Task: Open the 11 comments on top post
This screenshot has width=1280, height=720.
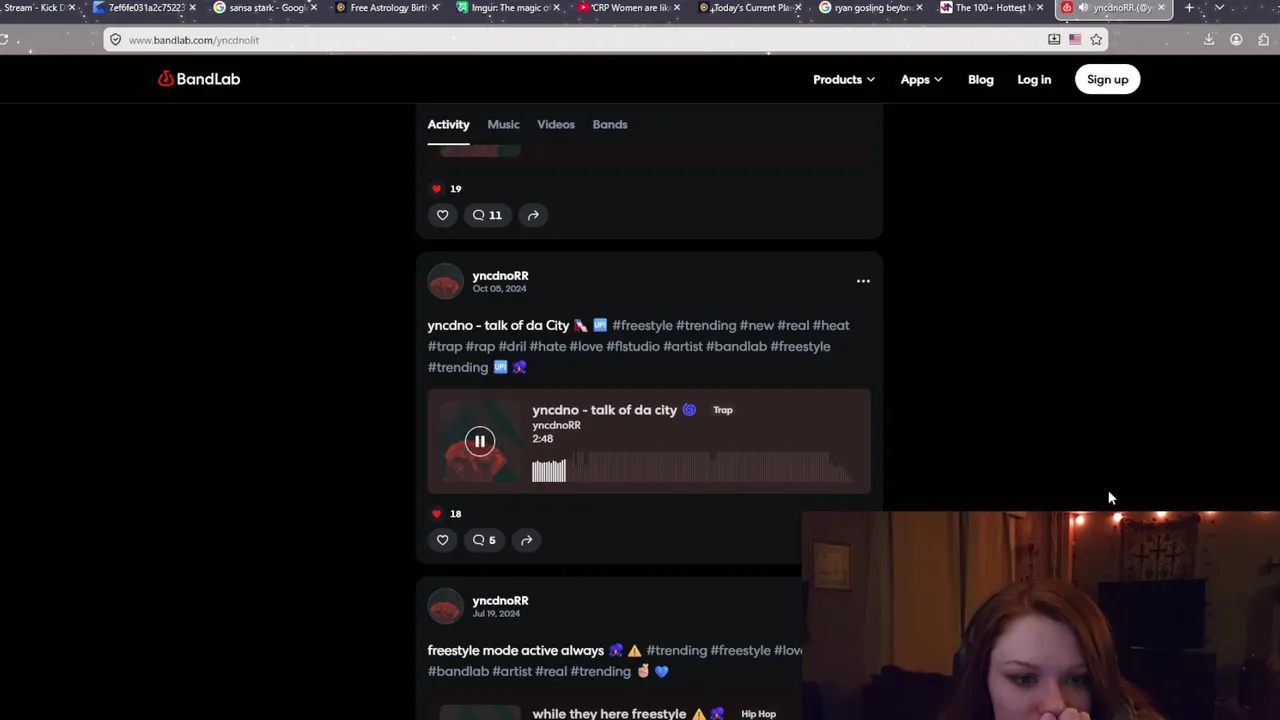Action: [x=487, y=215]
